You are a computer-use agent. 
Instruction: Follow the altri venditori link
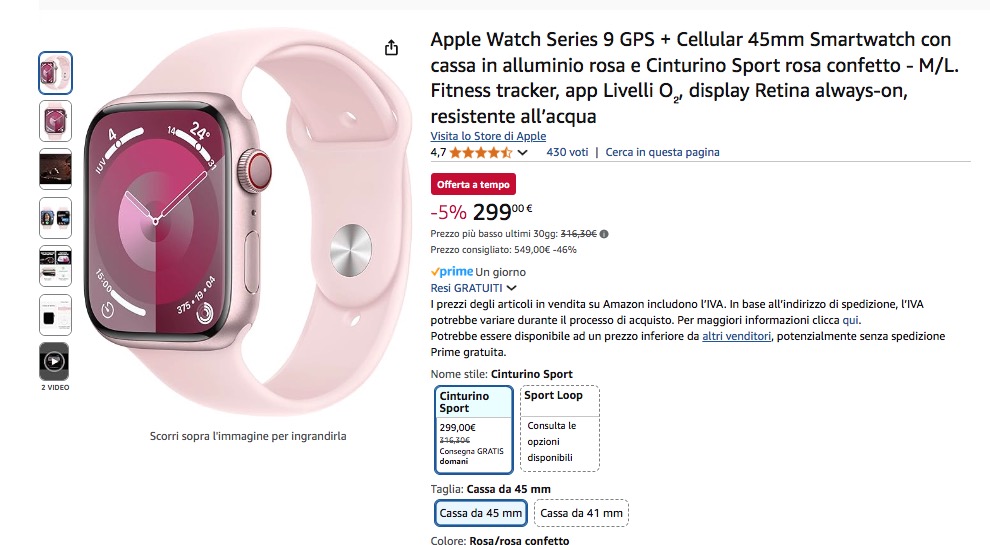click(736, 337)
